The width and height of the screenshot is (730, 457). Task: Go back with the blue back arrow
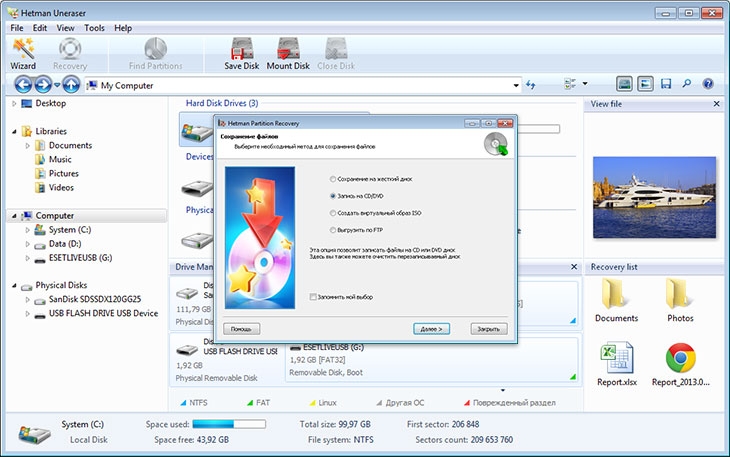23,85
